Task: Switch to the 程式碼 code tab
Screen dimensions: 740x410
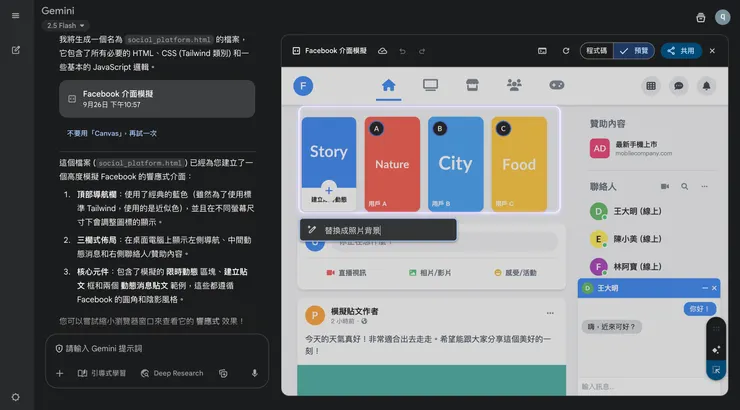Action: coord(597,51)
